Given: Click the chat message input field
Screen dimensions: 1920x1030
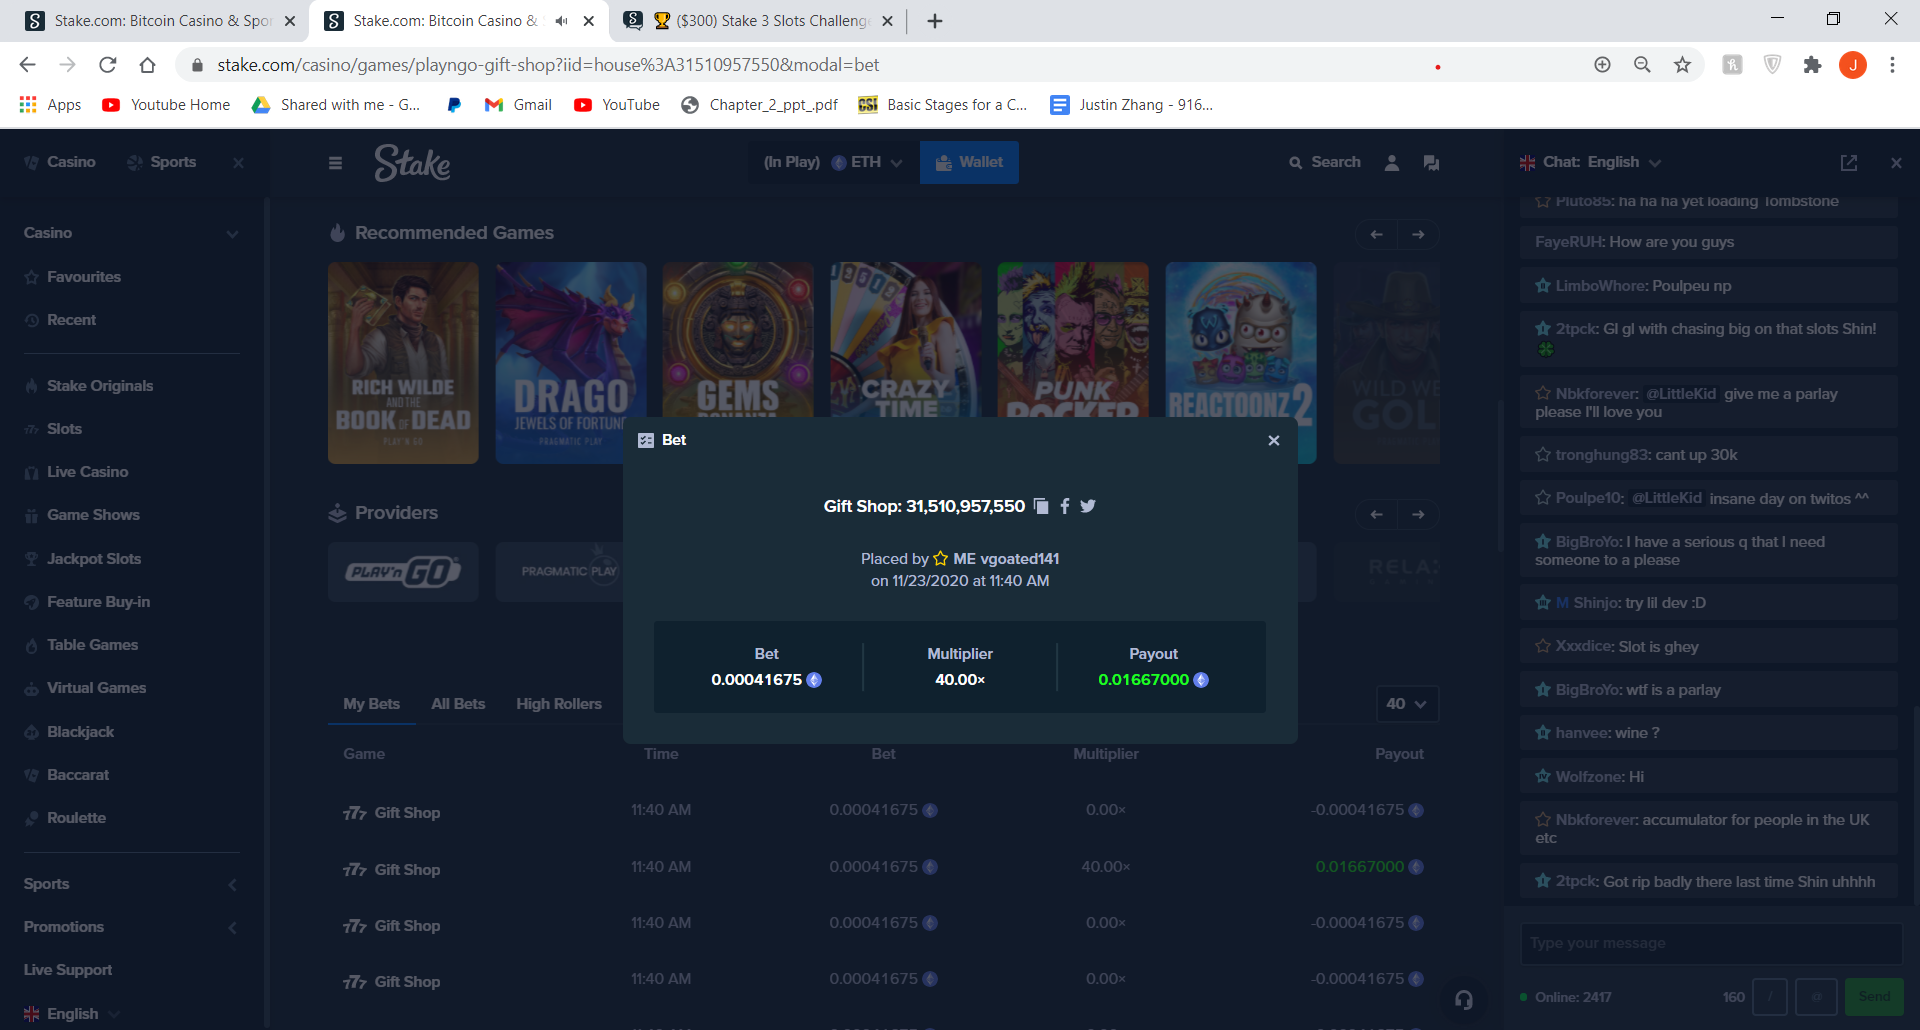Looking at the screenshot, I should click(x=1710, y=943).
